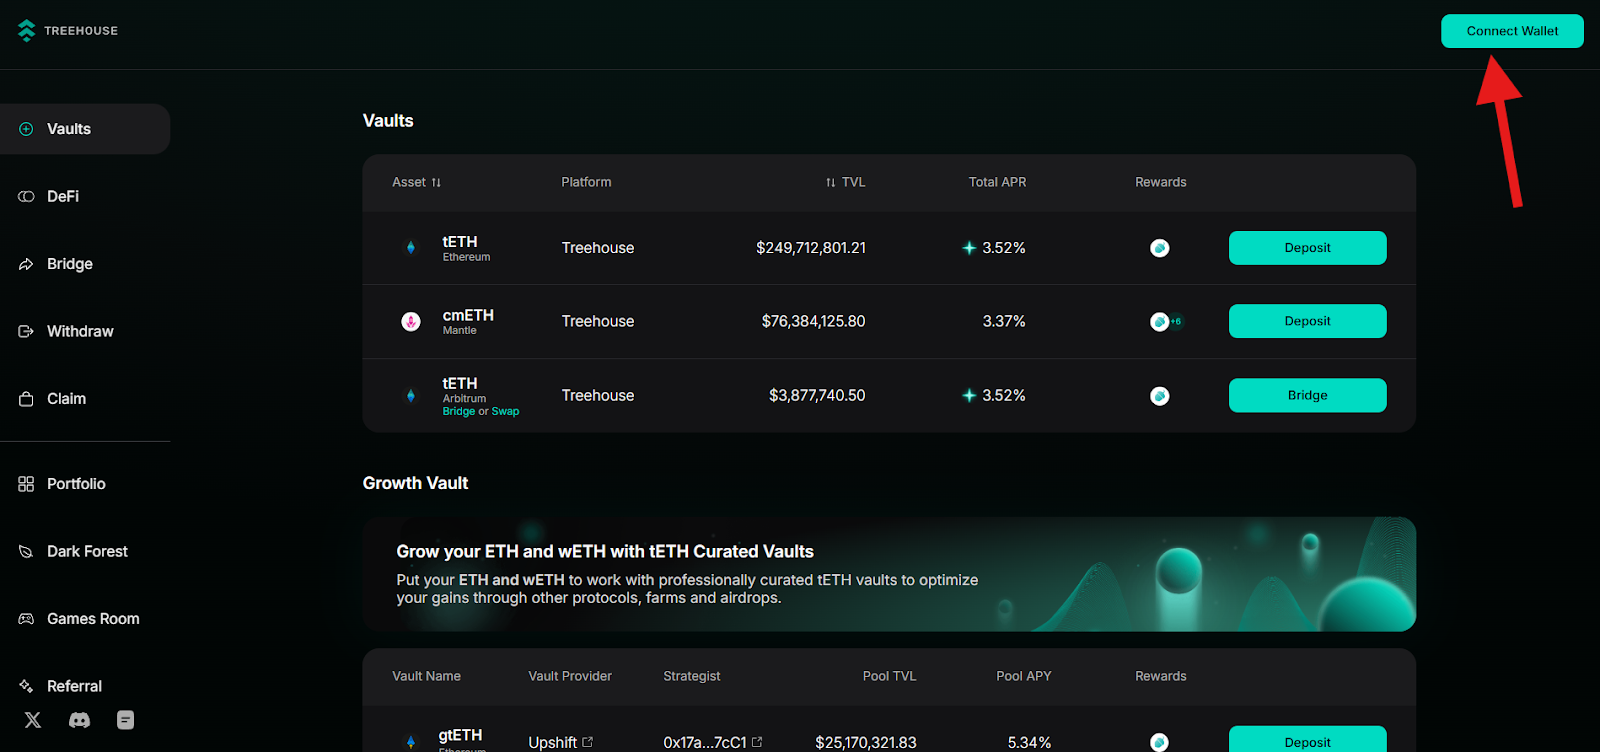Image resolution: width=1600 pixels, height=752 pixels.
Task: Click the Games Room controller icon
Action: (x=26, y=619)
